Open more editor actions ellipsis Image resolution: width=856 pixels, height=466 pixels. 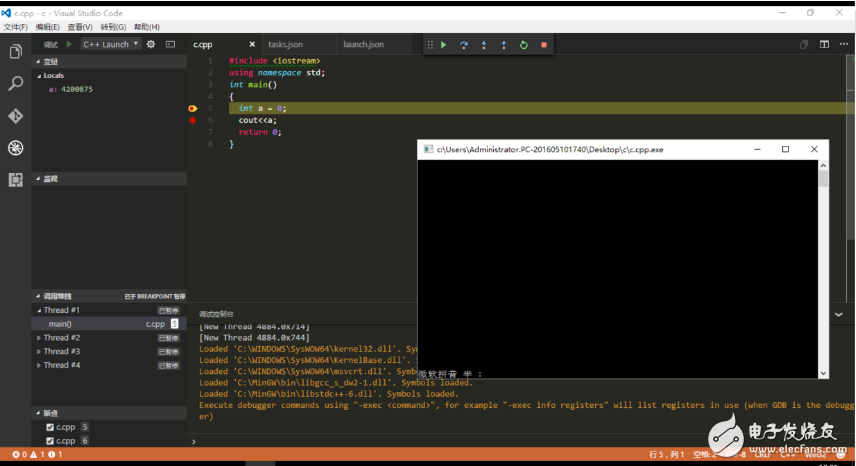[x=844, y=44]
